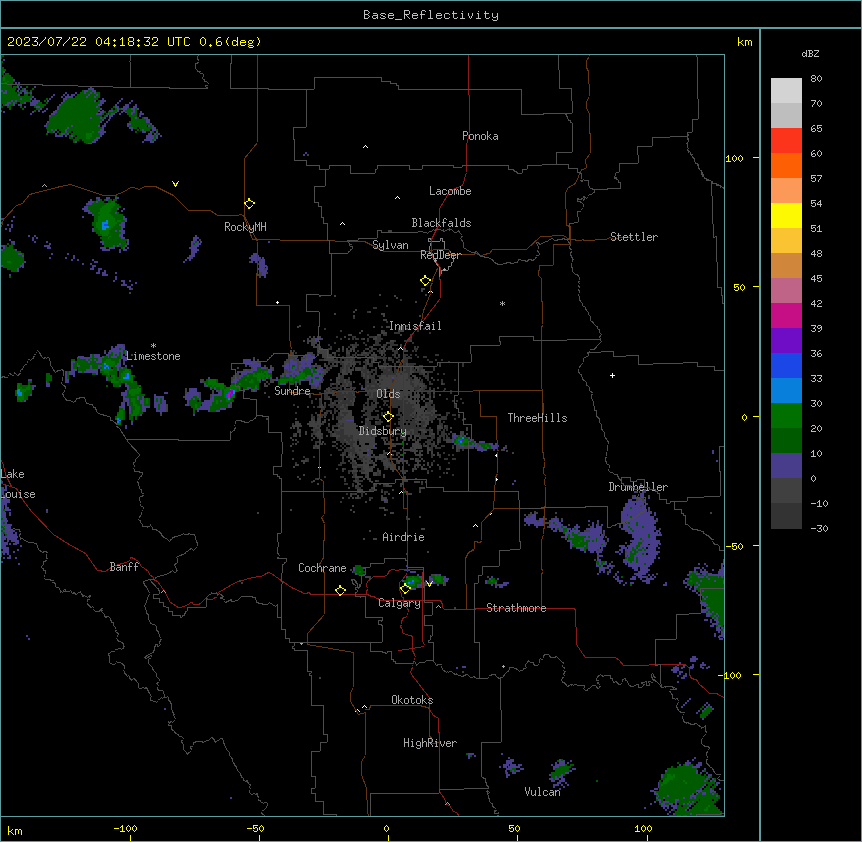Click the Base_Reflectivity title
862x842 pixels.
point(431,15)
